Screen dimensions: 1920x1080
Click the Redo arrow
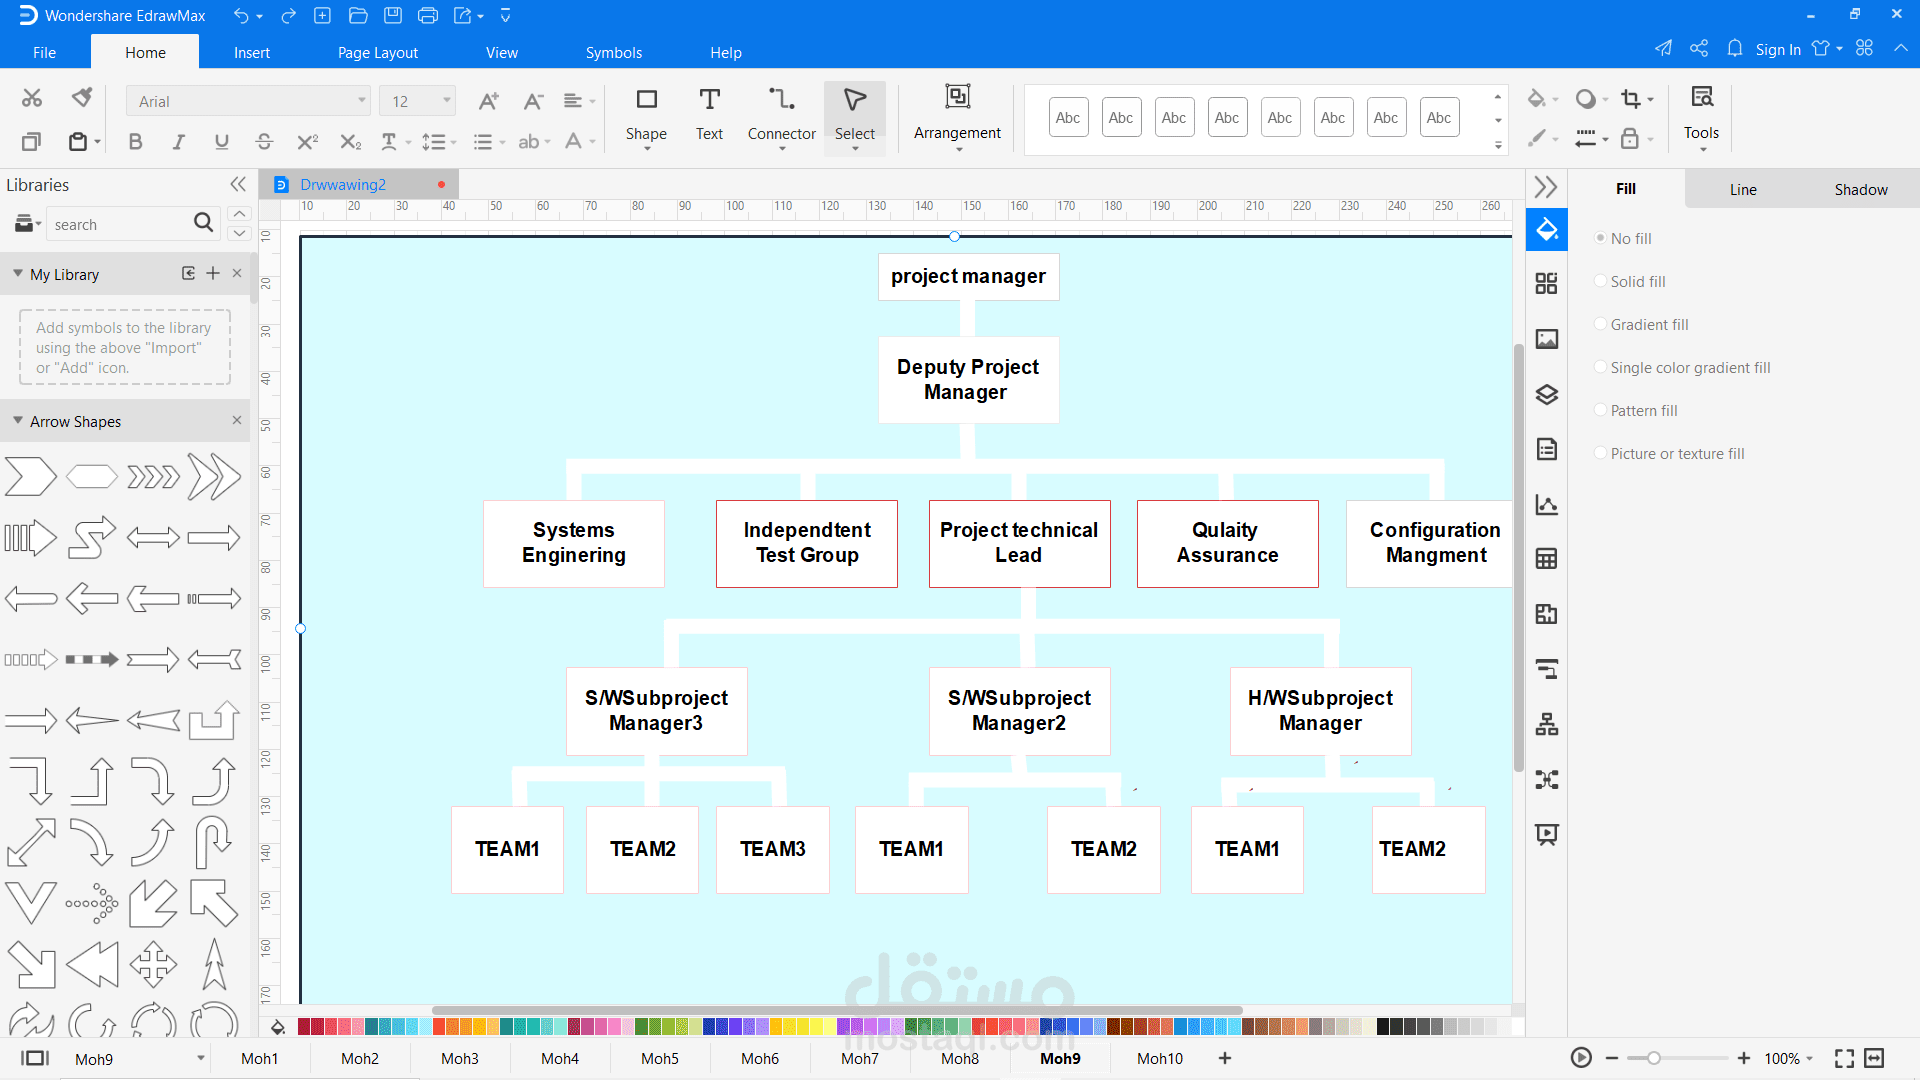pos(289,16)
